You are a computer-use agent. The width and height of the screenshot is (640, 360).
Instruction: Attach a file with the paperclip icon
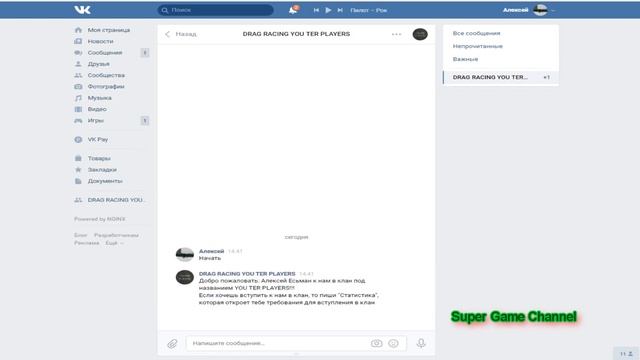pos(172,344)
